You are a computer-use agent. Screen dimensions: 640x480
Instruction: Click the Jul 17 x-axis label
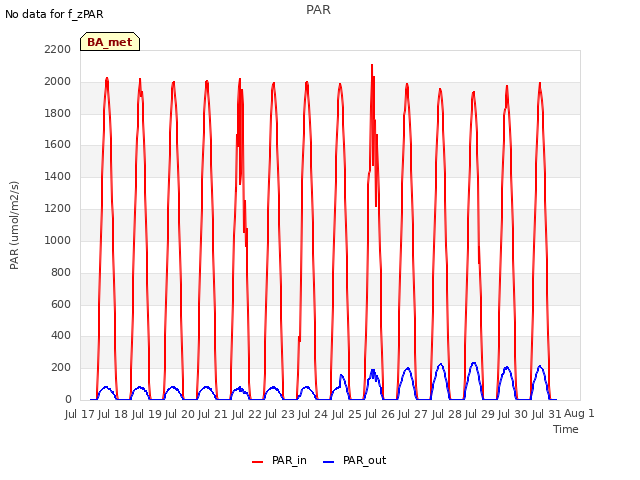click(x=80, y=414)
